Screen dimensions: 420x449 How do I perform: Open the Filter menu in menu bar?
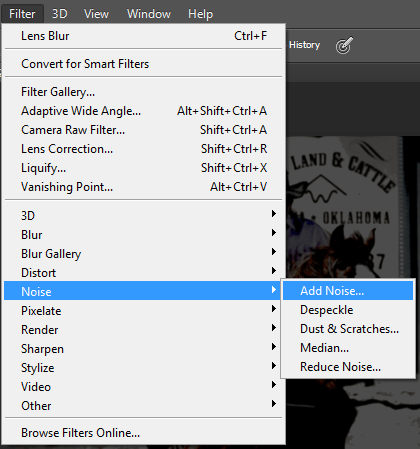click(x=22, y=14)
